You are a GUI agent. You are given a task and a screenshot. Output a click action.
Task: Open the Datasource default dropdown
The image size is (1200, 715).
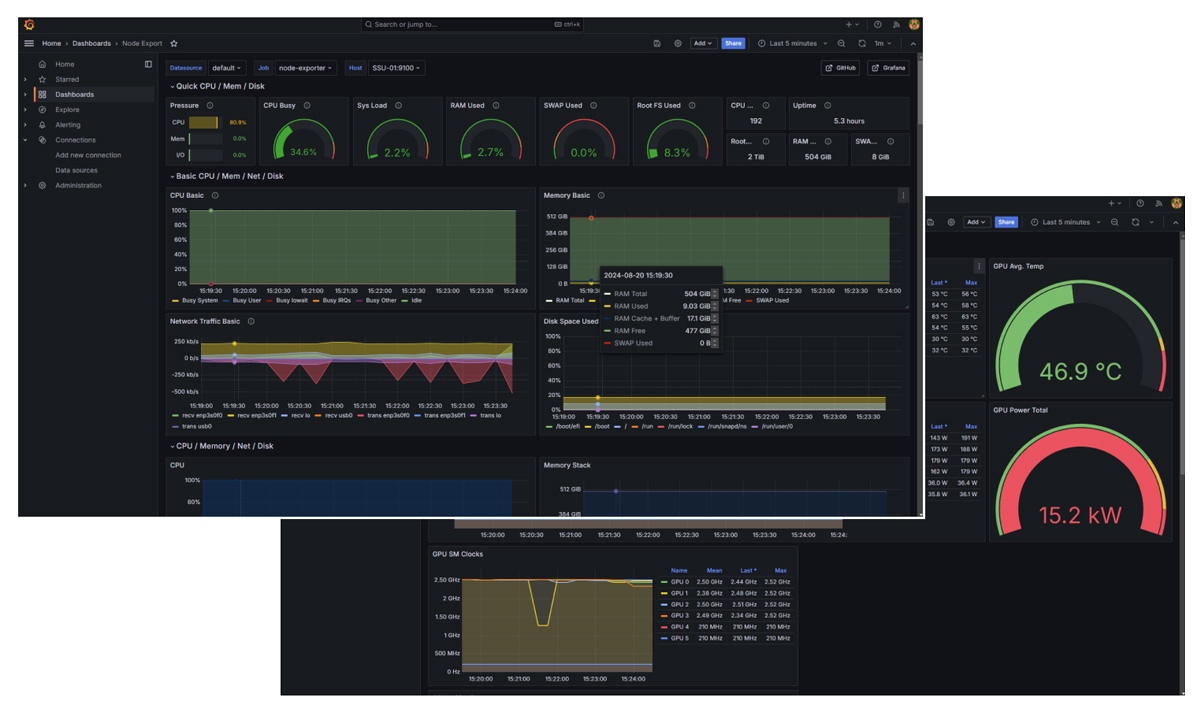[x=226, y=68]
